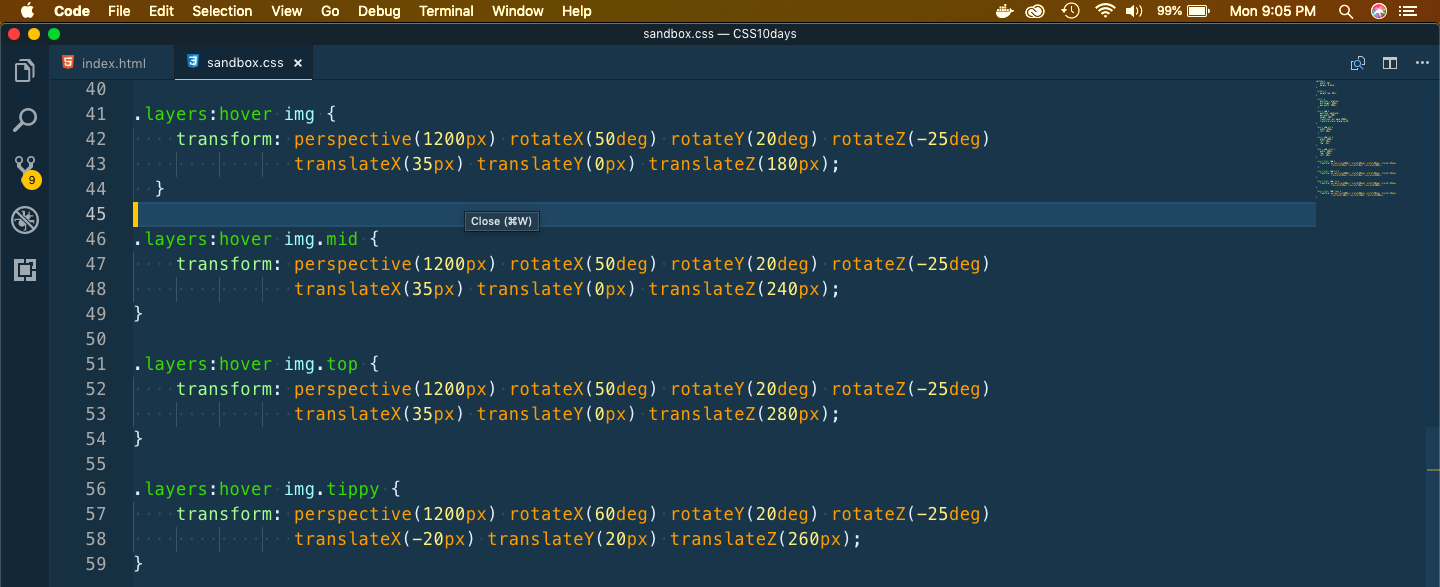This screenshot has height=587, width=1440.
Task: Open the Selection menu
Action: tap(222, 11)
